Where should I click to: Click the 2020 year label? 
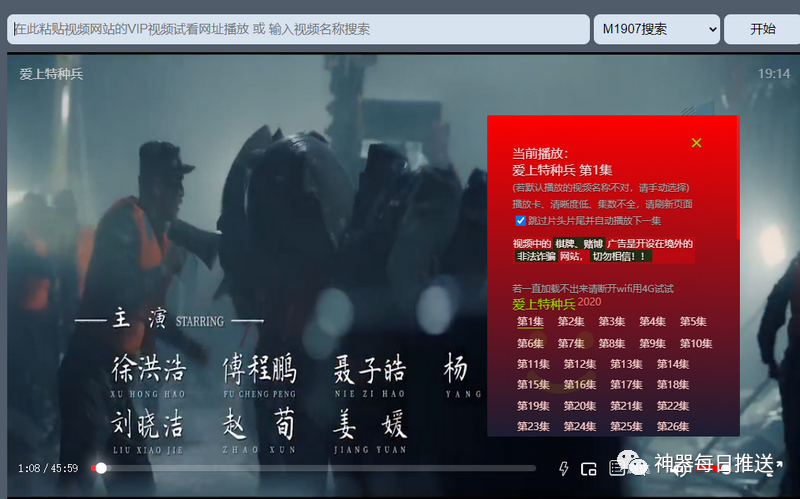589,302
